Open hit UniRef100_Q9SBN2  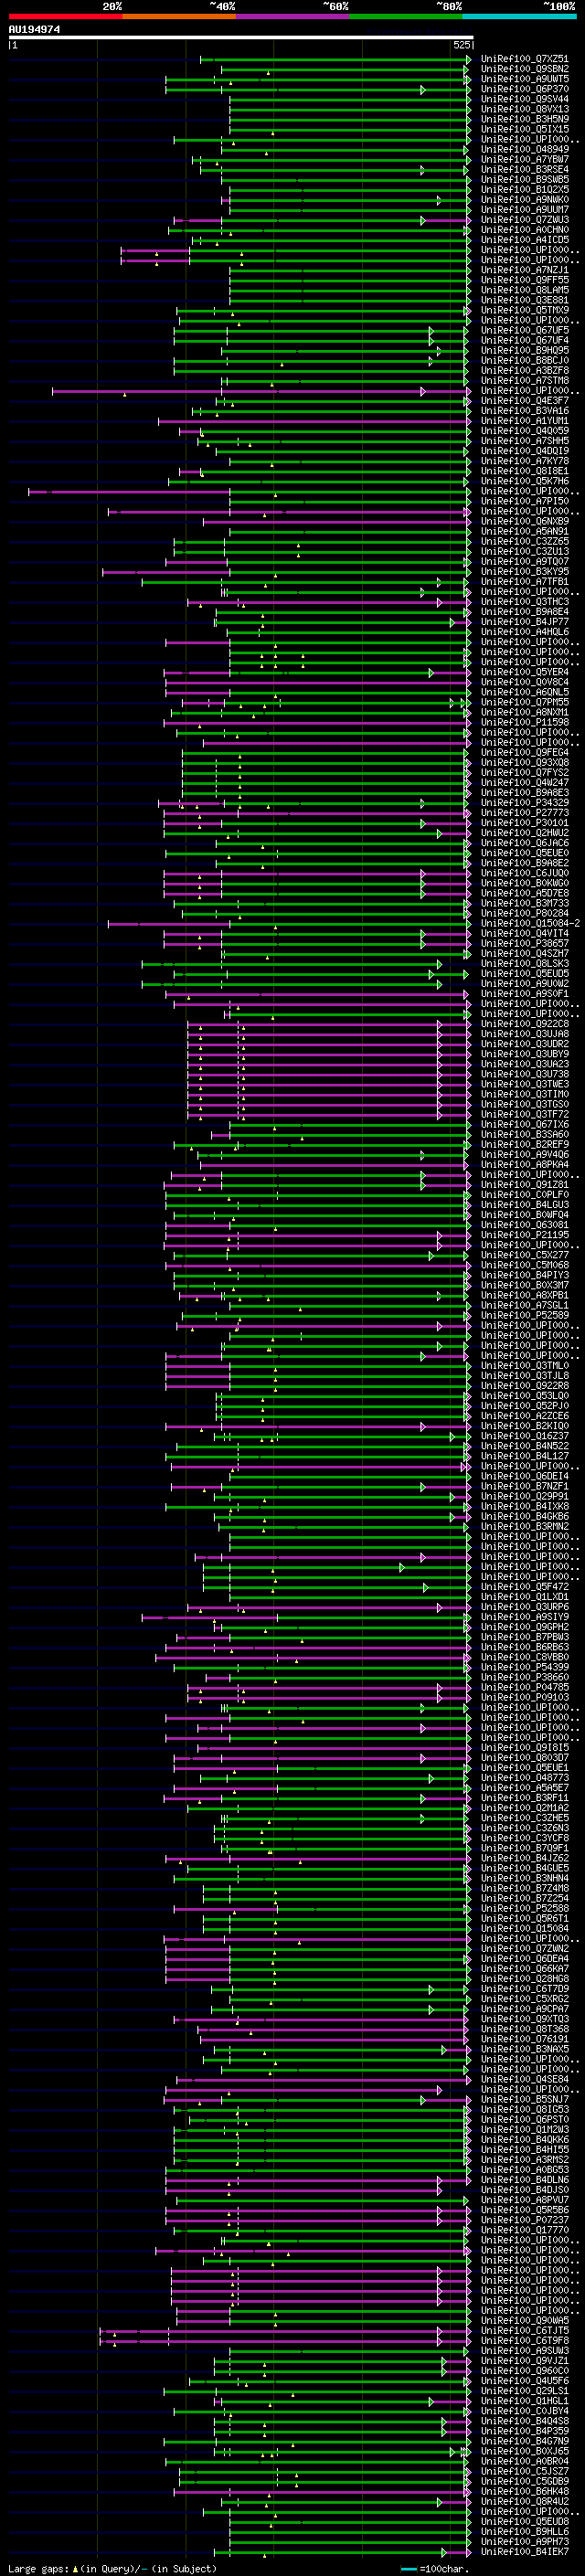[x=524, y=70]
